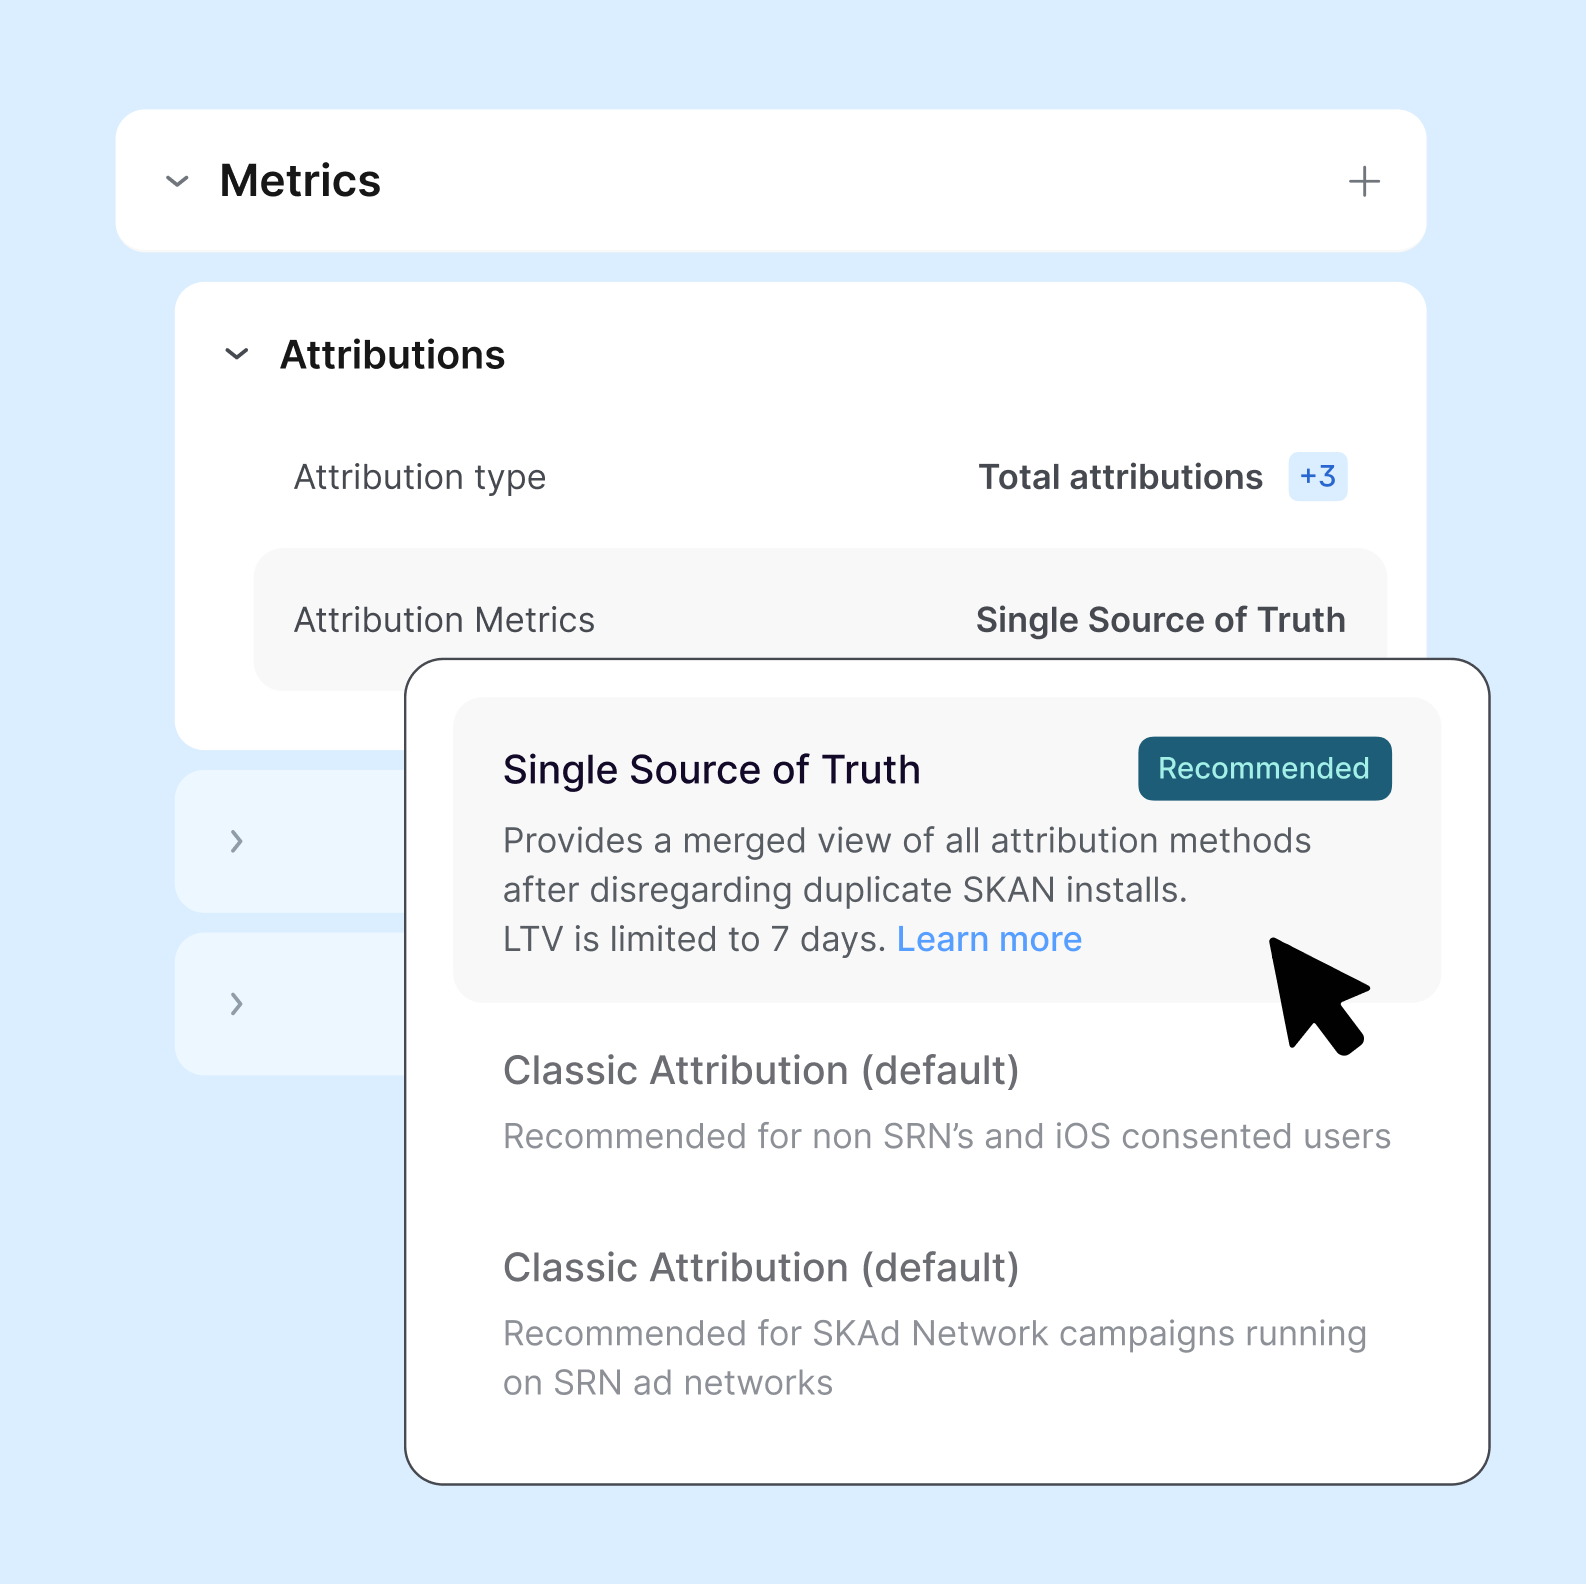The image size is (1586, 1584).
Task: Expand the bottommost collapsed section chevron
Action: [x=237, y=1004]
